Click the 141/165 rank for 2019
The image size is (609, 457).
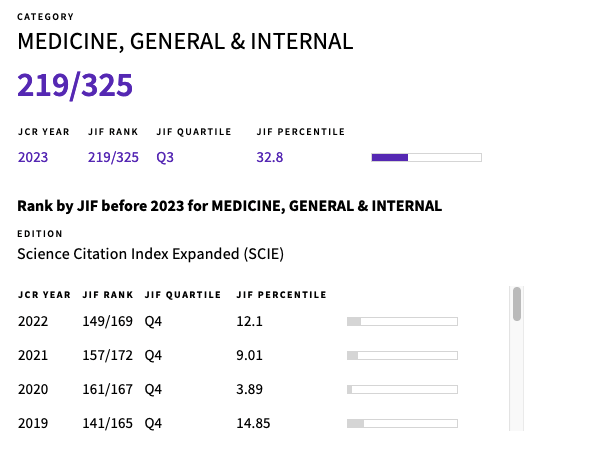click(x=108, y=423)
